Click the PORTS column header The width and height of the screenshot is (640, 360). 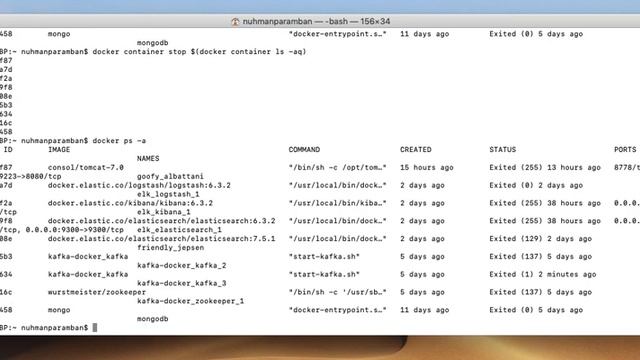click(x=625, y=150)
